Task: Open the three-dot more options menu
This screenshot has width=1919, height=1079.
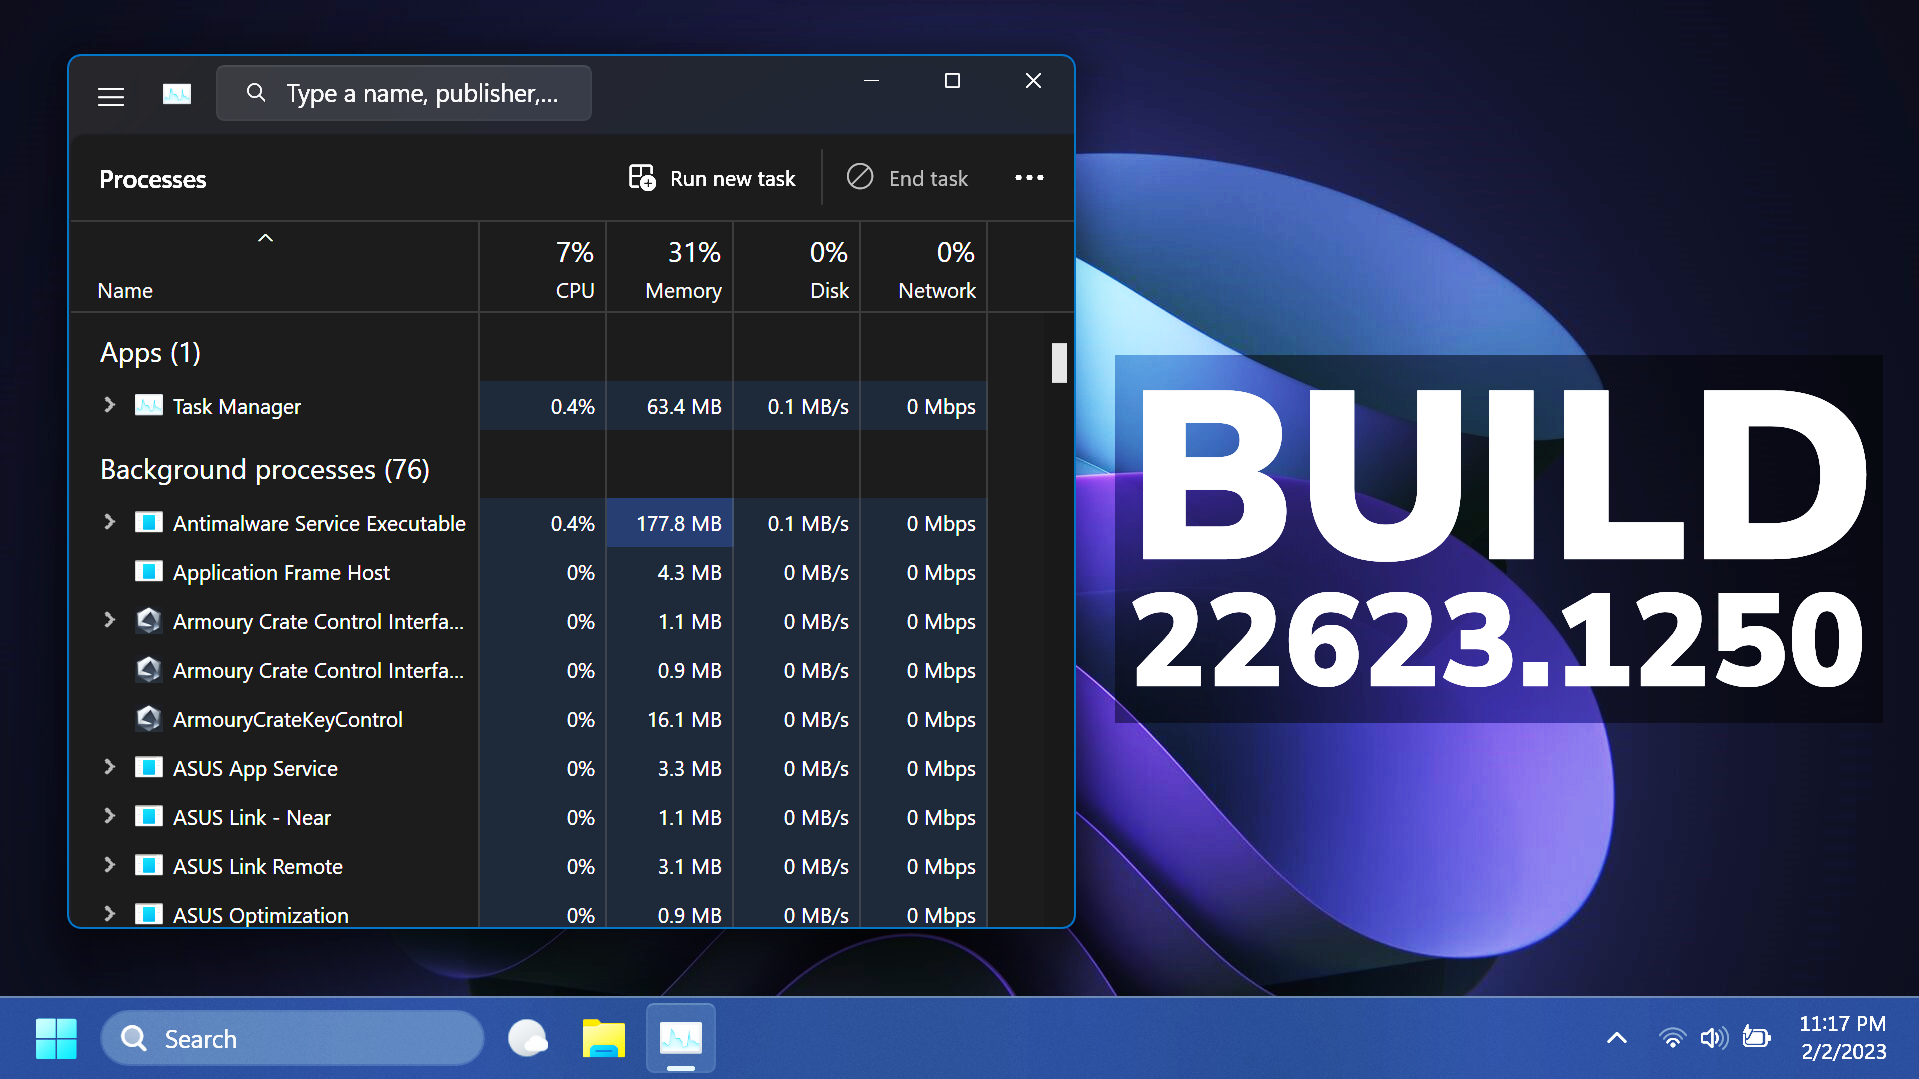Action: [x=1029, y=177]
